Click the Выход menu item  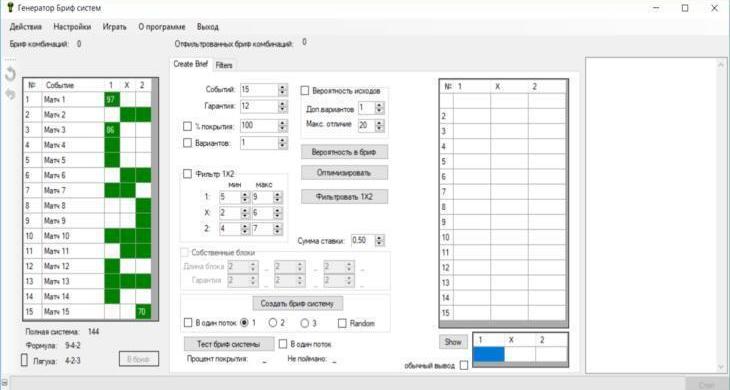point(208,27)
